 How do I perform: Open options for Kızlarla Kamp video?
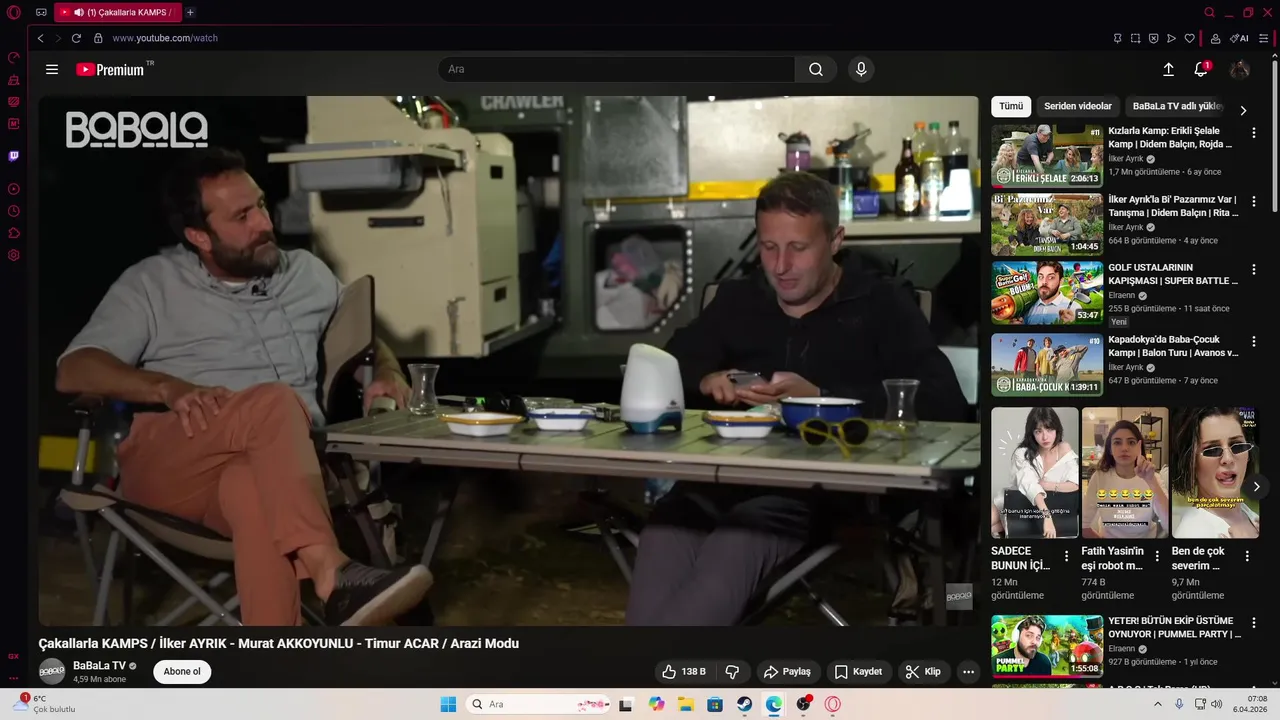click(1254, 132)
